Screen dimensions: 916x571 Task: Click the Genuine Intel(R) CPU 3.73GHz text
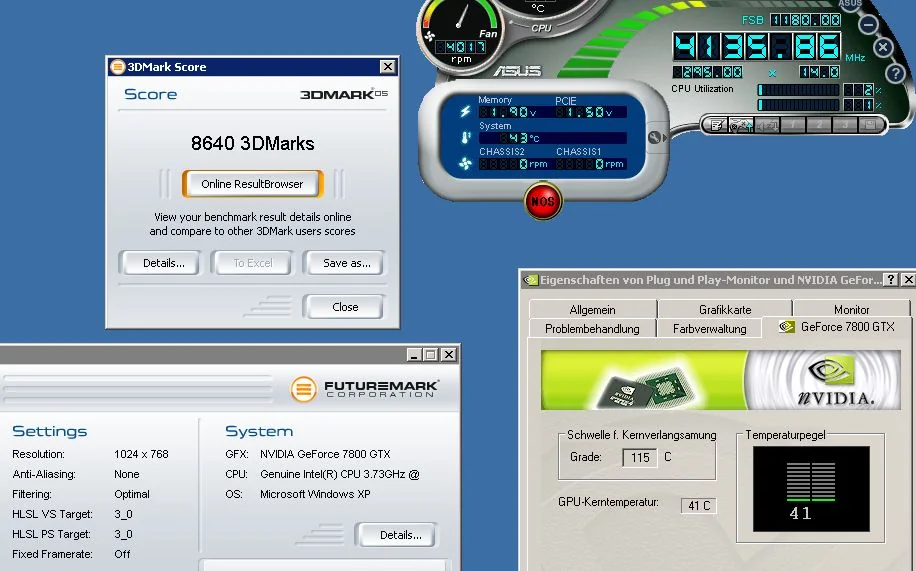click(339, 474)
